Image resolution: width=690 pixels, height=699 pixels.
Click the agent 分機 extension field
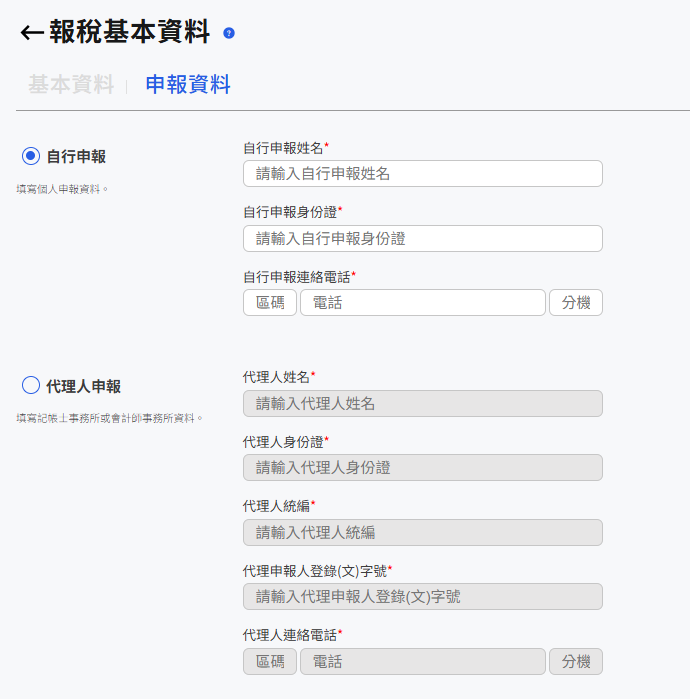[x=576, y=662]
